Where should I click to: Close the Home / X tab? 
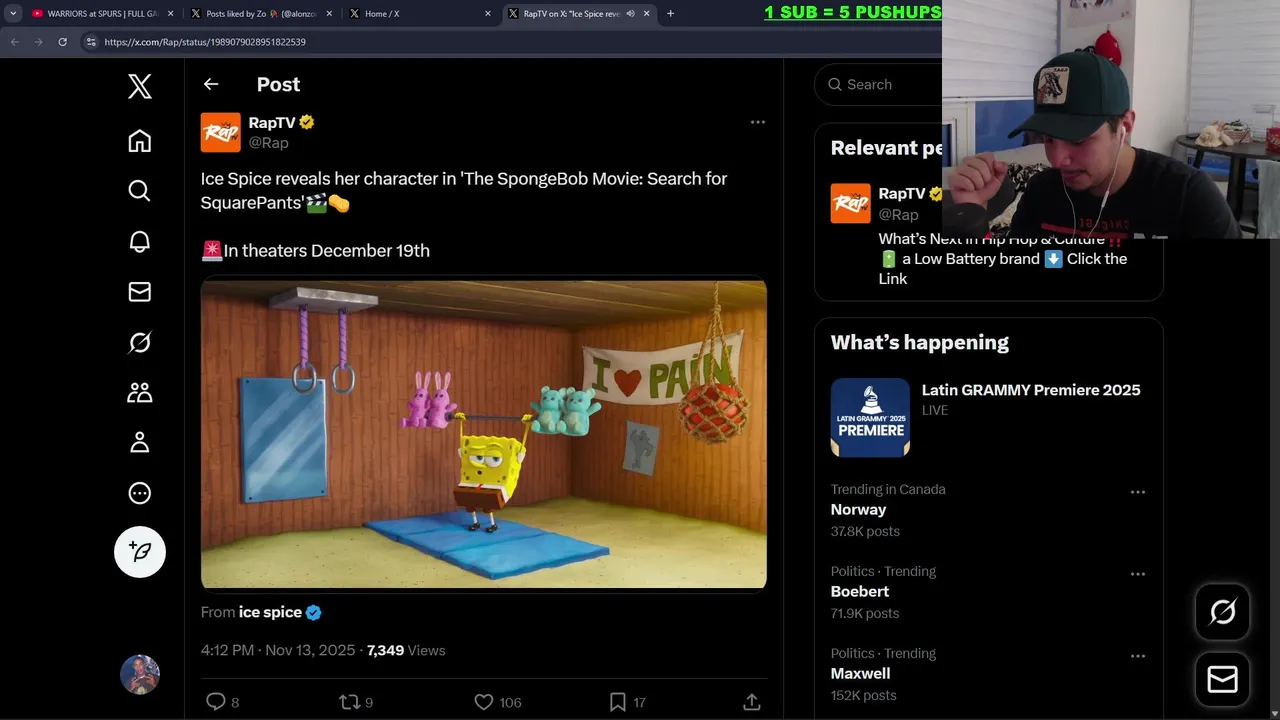pyautogui.click(x=488, y=14)
